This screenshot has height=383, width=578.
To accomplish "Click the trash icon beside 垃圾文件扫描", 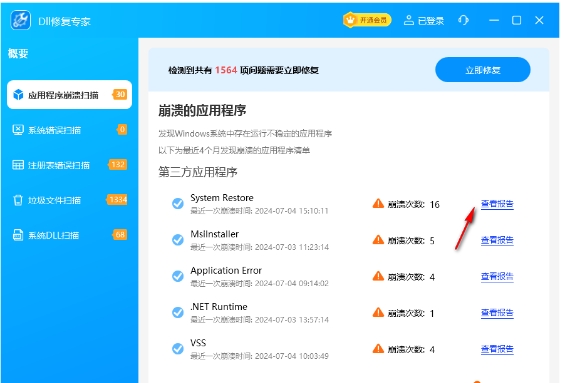I will pyautogui.click(x=18, y=200).
